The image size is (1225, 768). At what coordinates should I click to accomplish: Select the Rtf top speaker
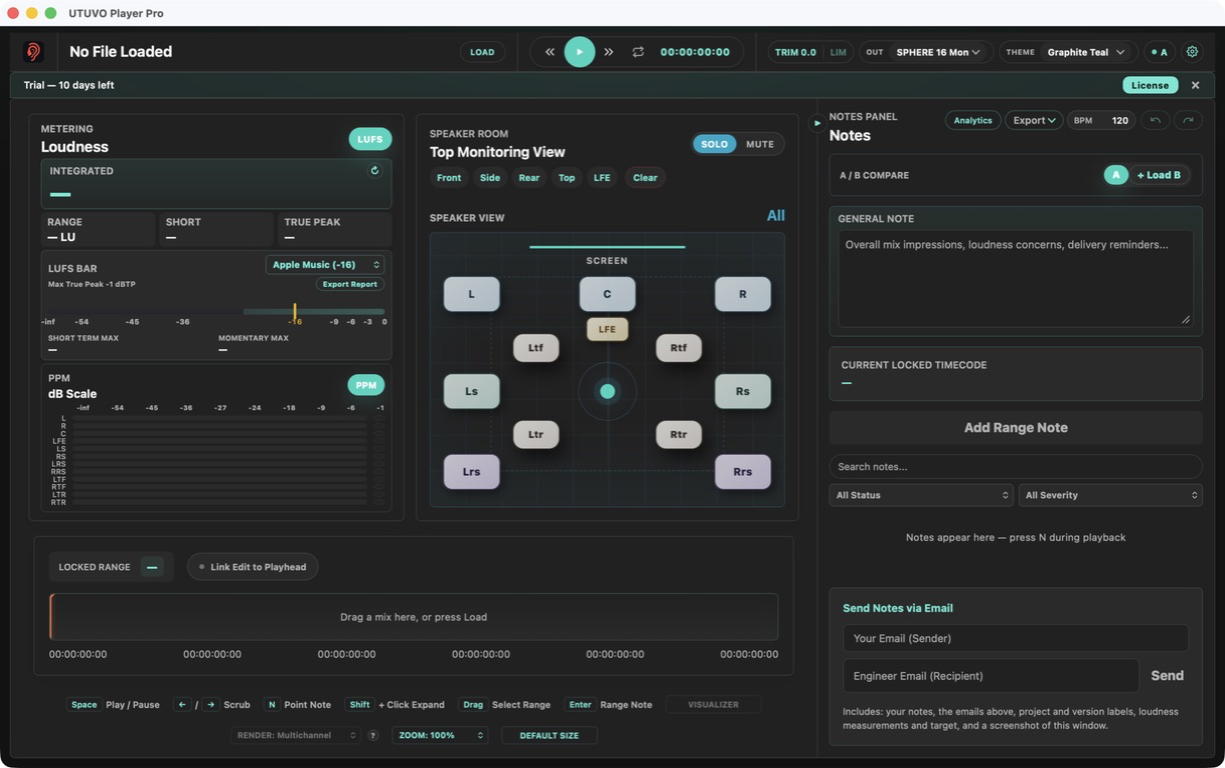coord(679,348)
